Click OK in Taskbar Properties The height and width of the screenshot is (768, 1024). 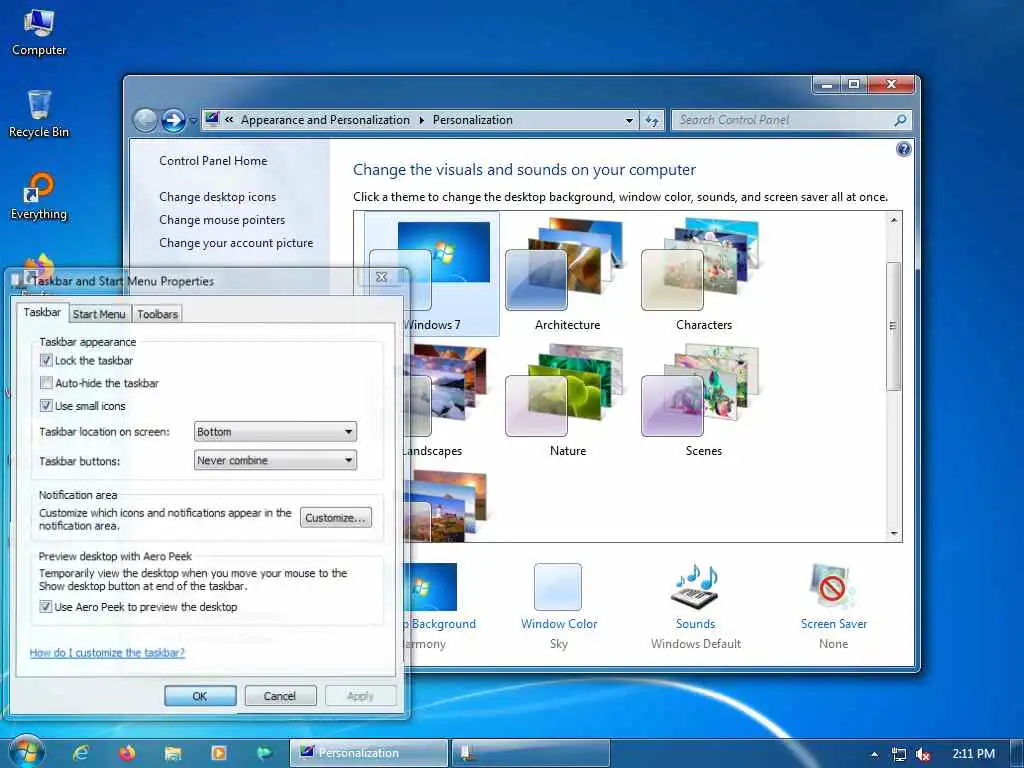pos(200,696)
